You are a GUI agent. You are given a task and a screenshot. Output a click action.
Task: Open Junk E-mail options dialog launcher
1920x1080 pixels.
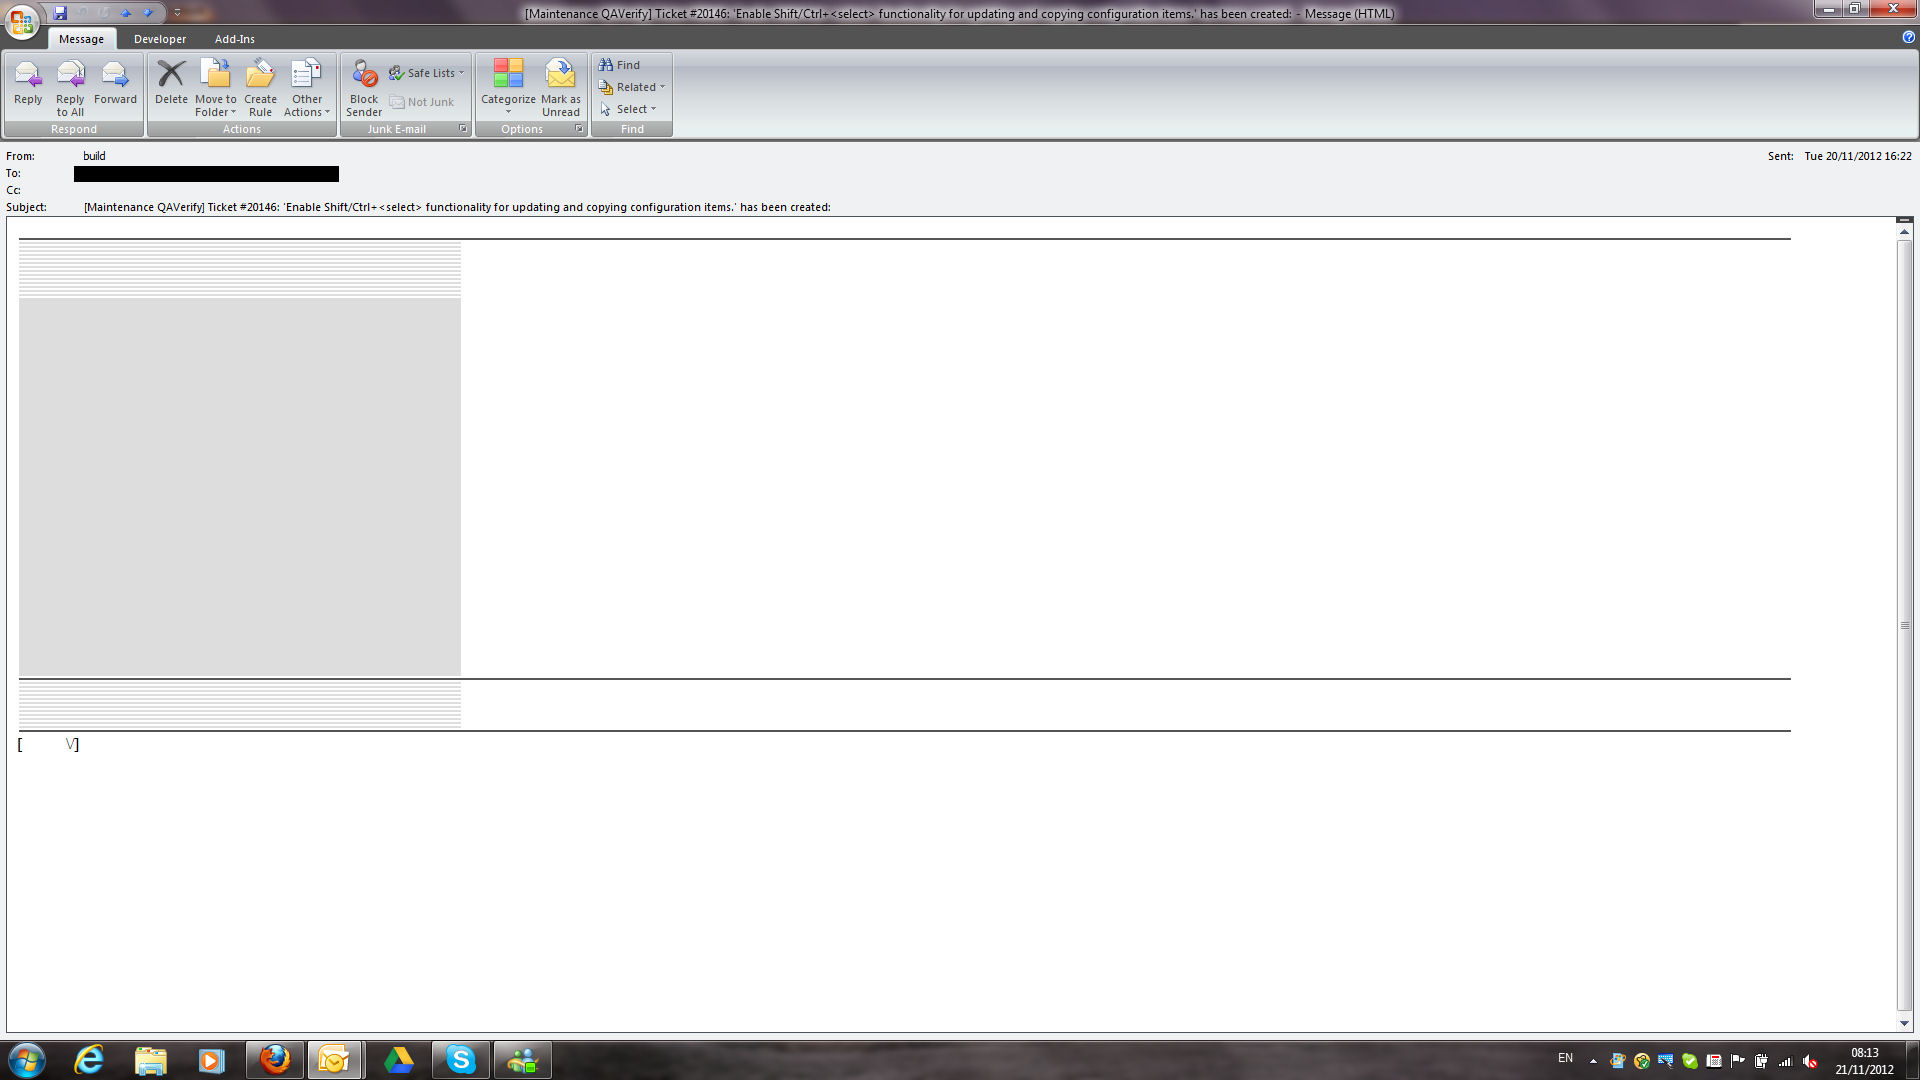coord(463,129)
